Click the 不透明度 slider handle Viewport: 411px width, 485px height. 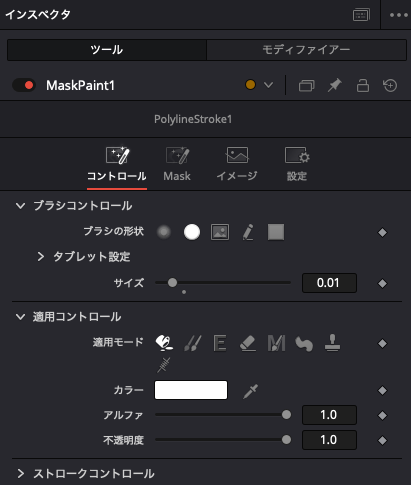click(286, 440)
